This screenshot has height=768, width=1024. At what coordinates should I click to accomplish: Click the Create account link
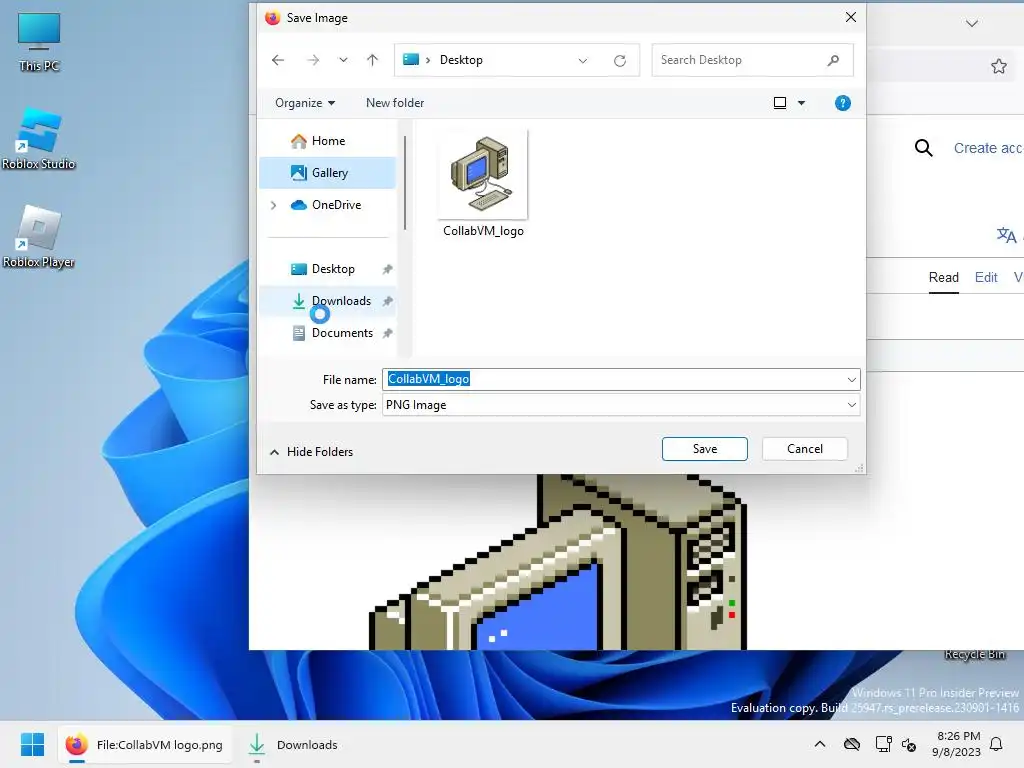[989, 148]
